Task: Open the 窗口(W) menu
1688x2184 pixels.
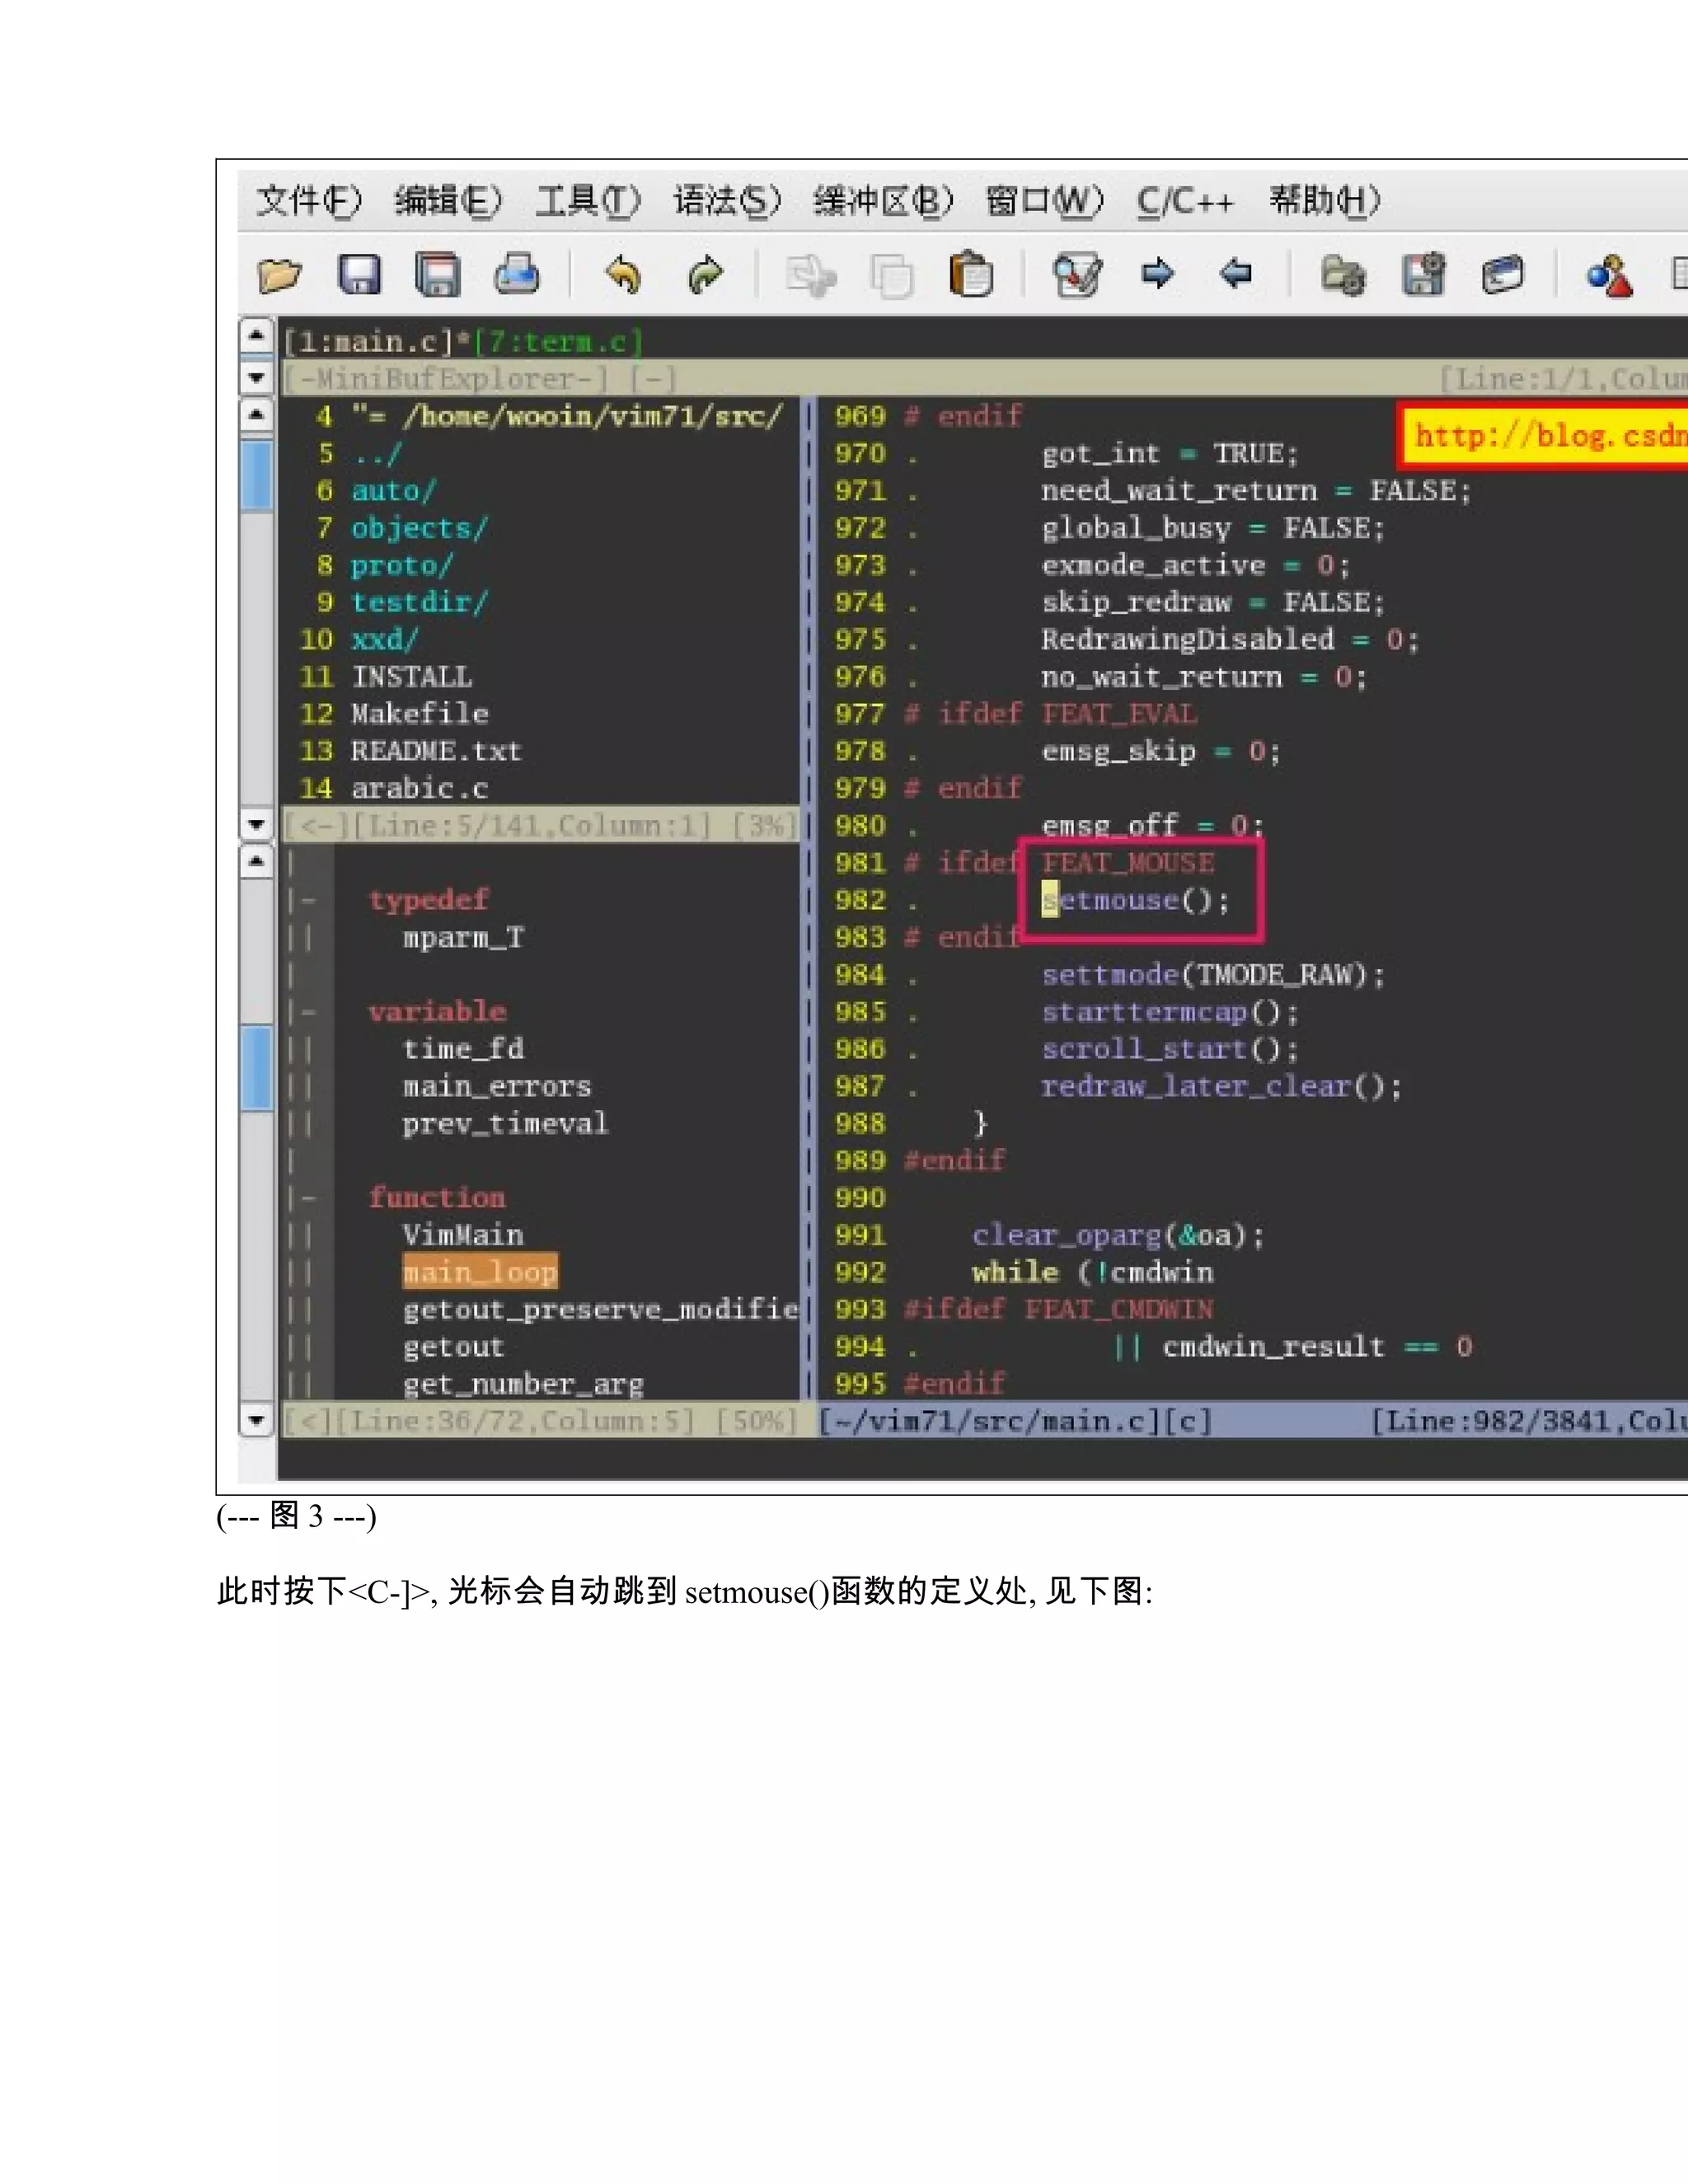Action: tap(1044, 201)
